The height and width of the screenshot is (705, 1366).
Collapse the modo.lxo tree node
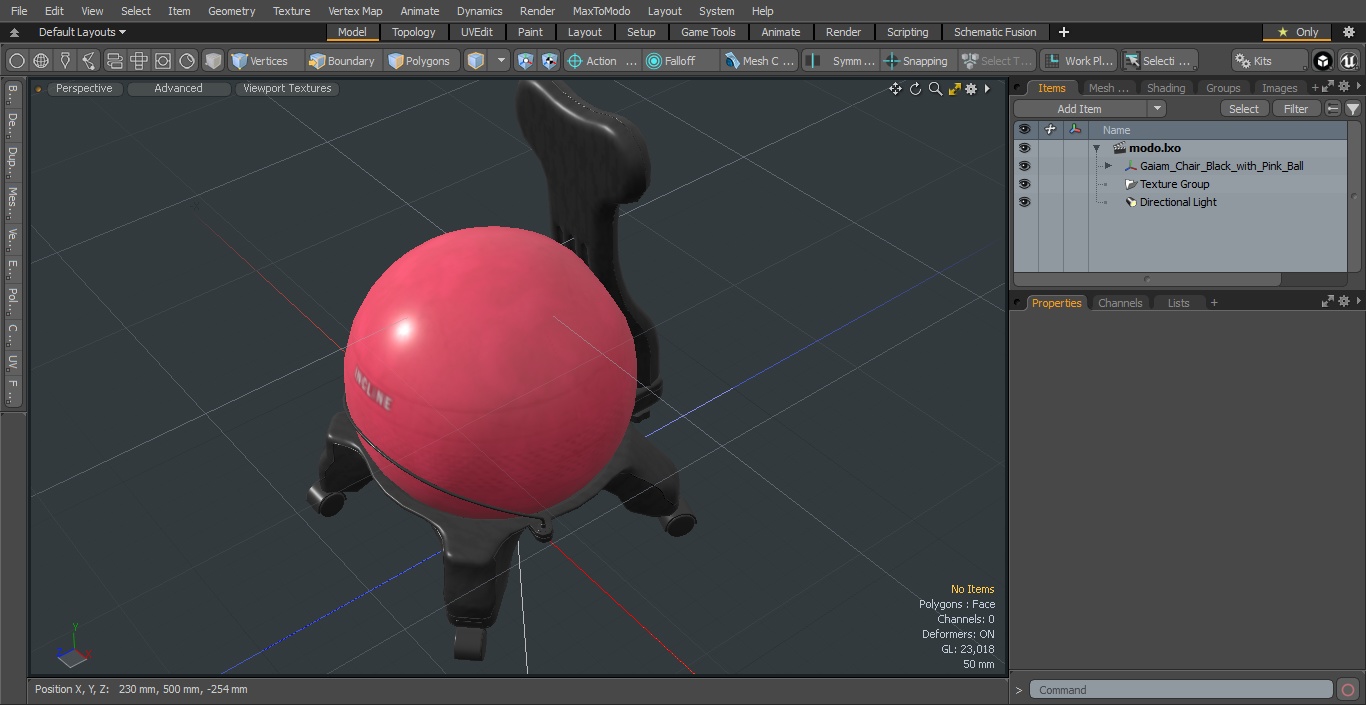click(x=1096, y=148)
